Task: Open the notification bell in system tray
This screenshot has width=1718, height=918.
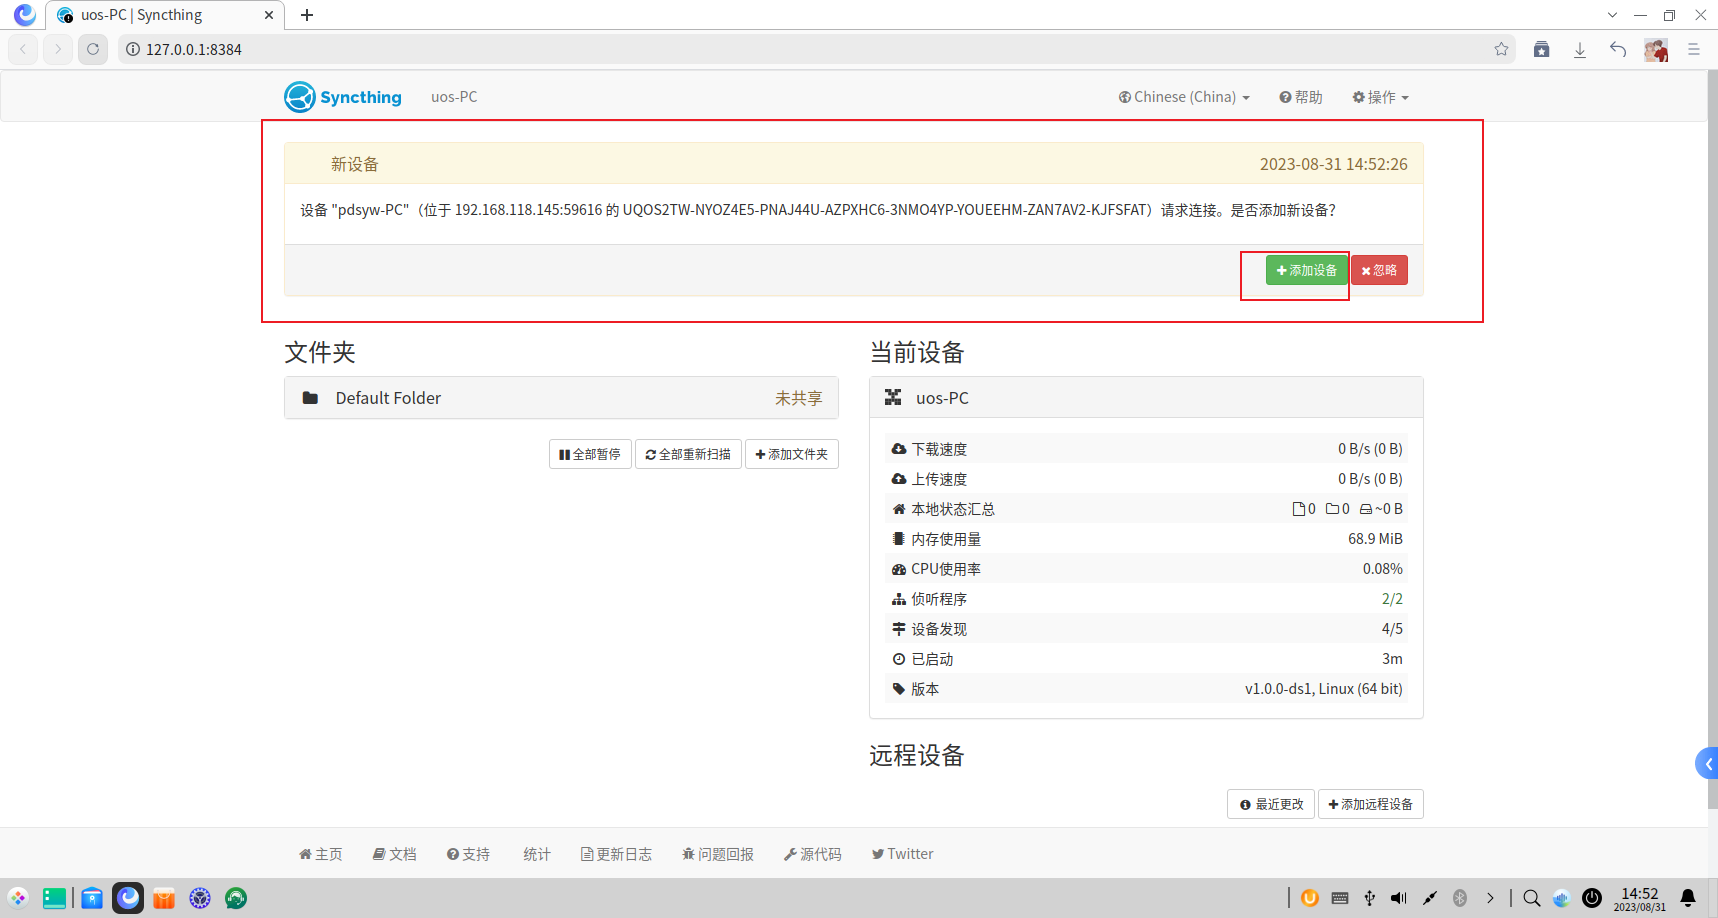Action: click(1688, 898)
